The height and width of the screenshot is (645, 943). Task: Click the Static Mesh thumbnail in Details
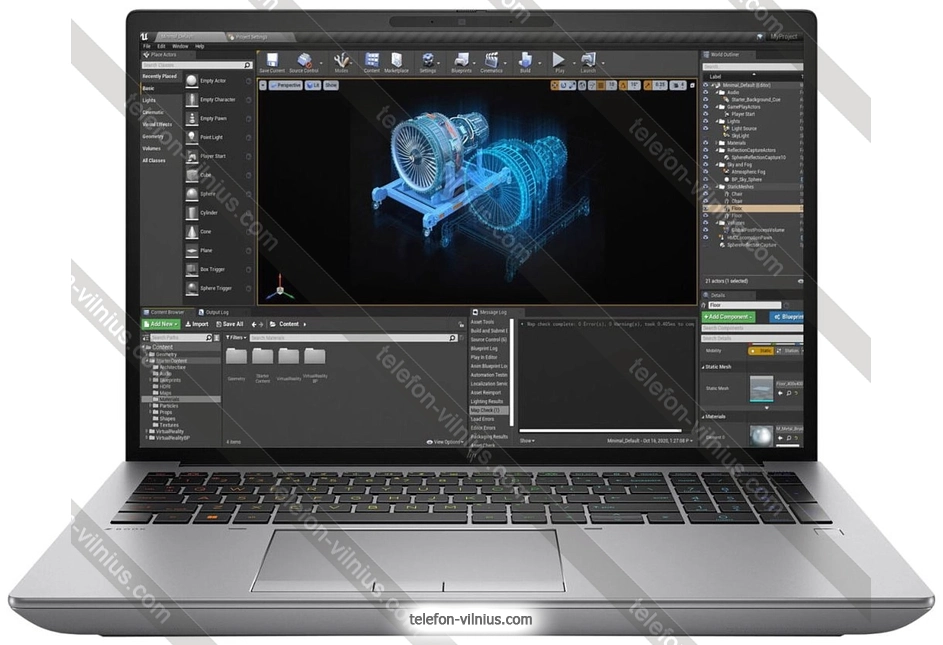[762, 387]
